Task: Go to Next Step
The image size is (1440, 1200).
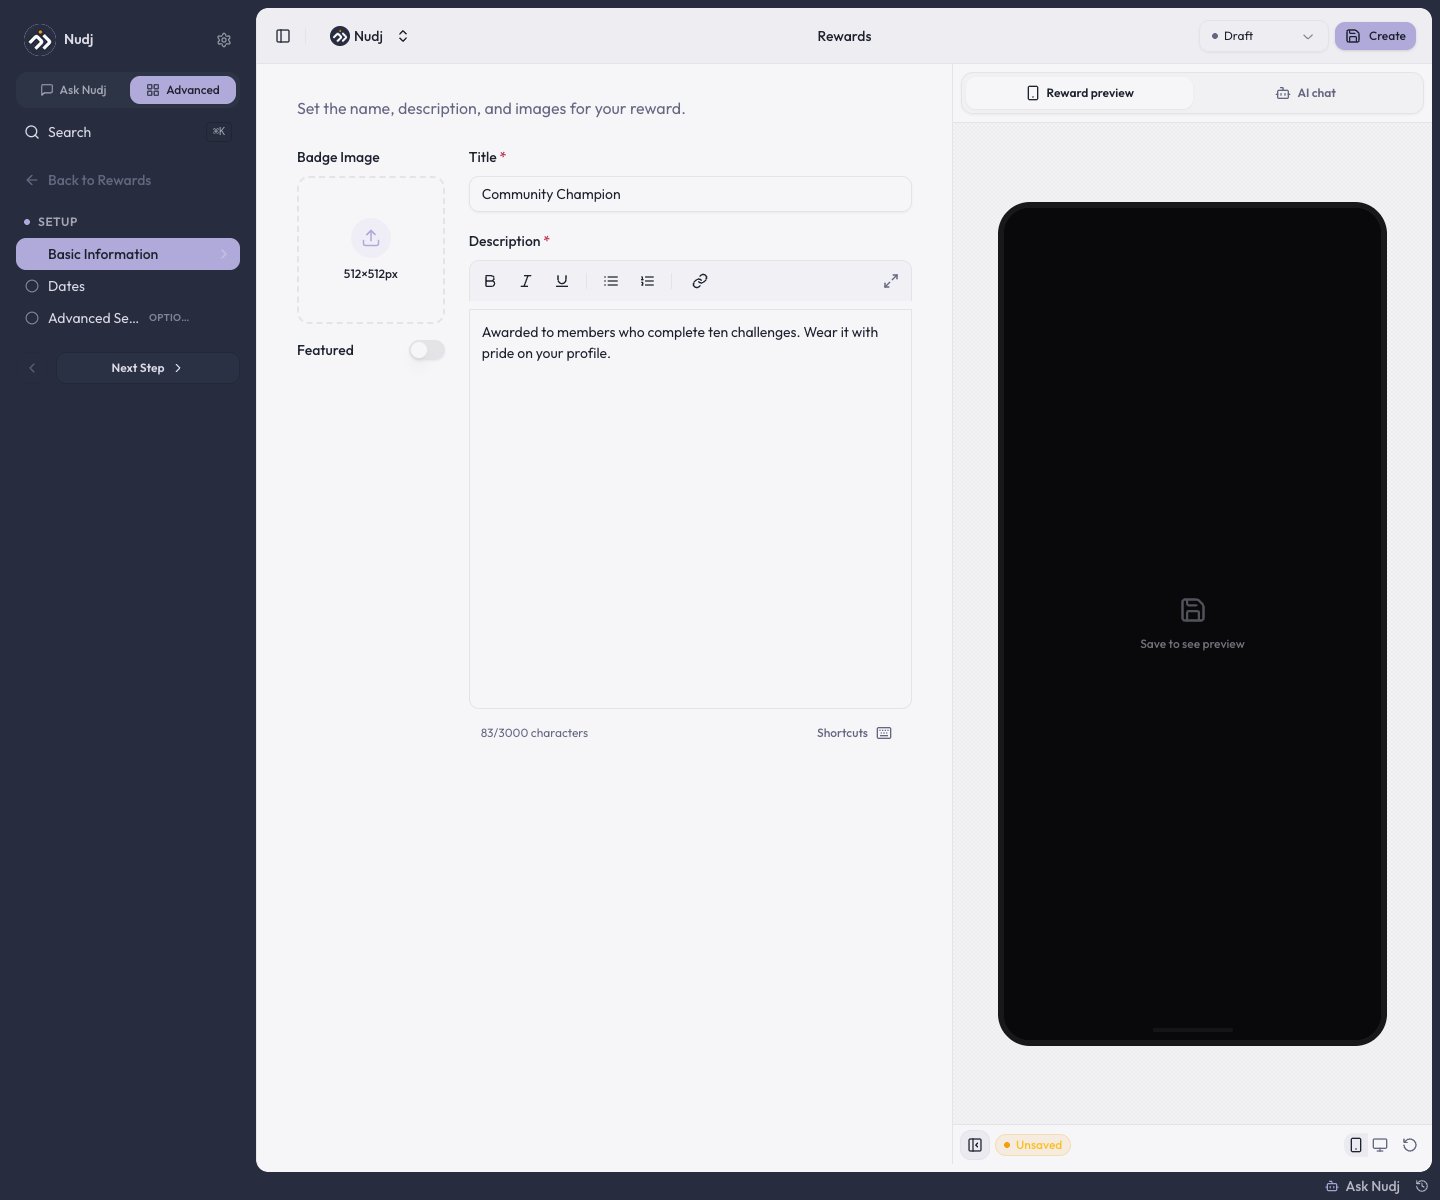Action: click(147, 368)
